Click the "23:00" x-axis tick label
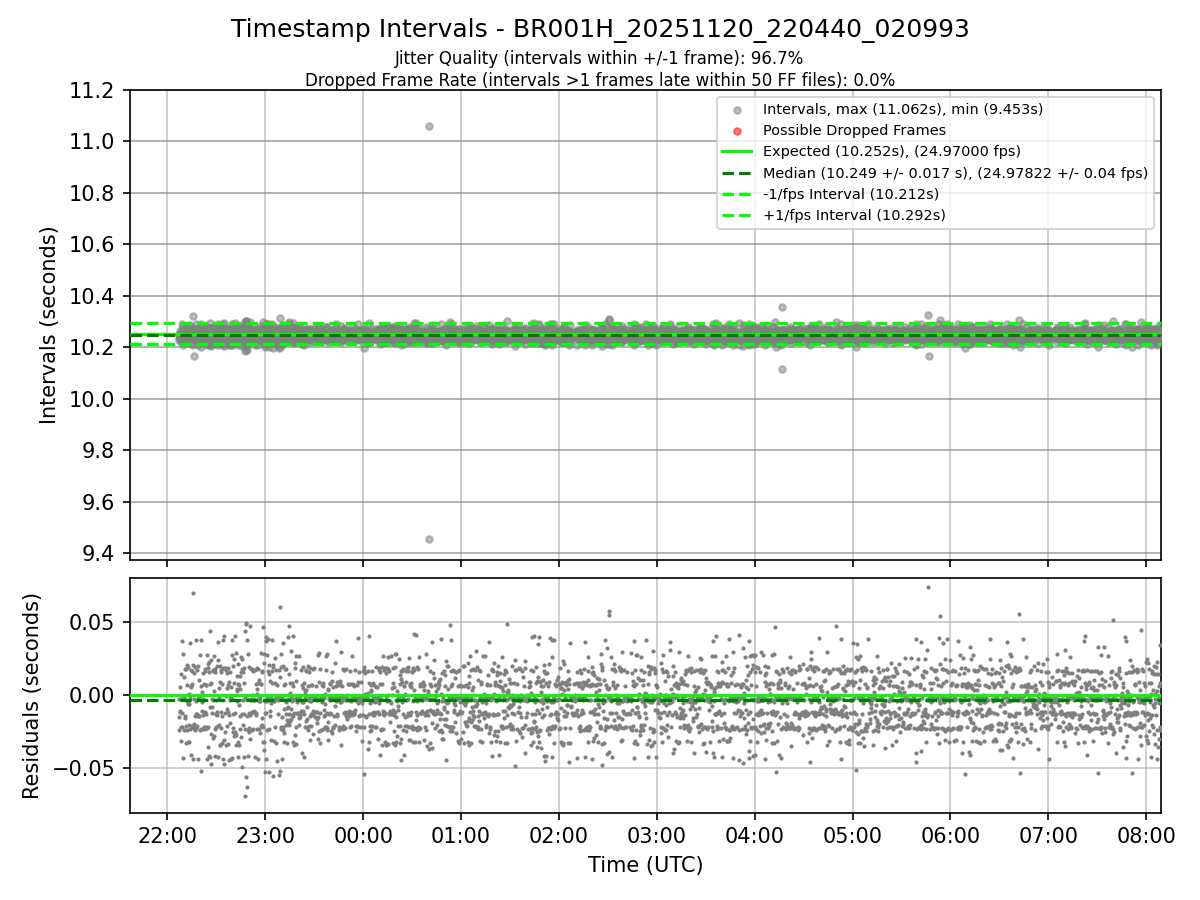The image size is (1200, 900). (265, 833)
